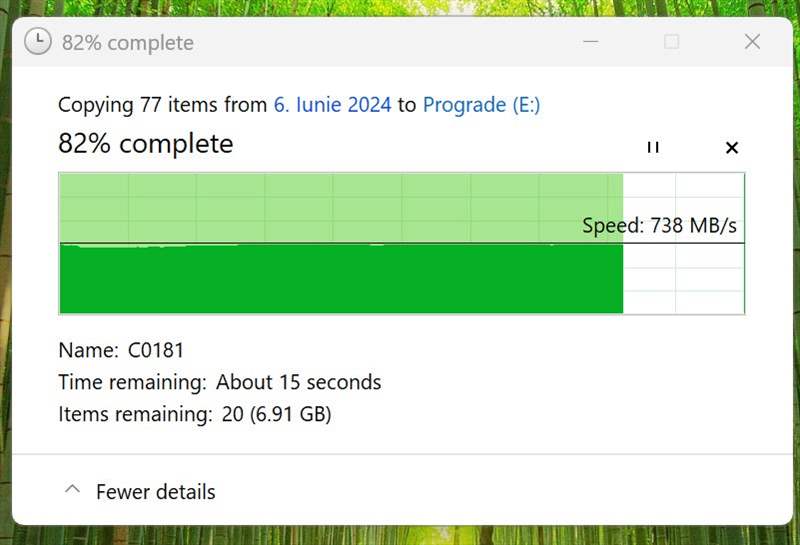Click the file name C0181
800x545 pixels.
(x=156, y=350)
